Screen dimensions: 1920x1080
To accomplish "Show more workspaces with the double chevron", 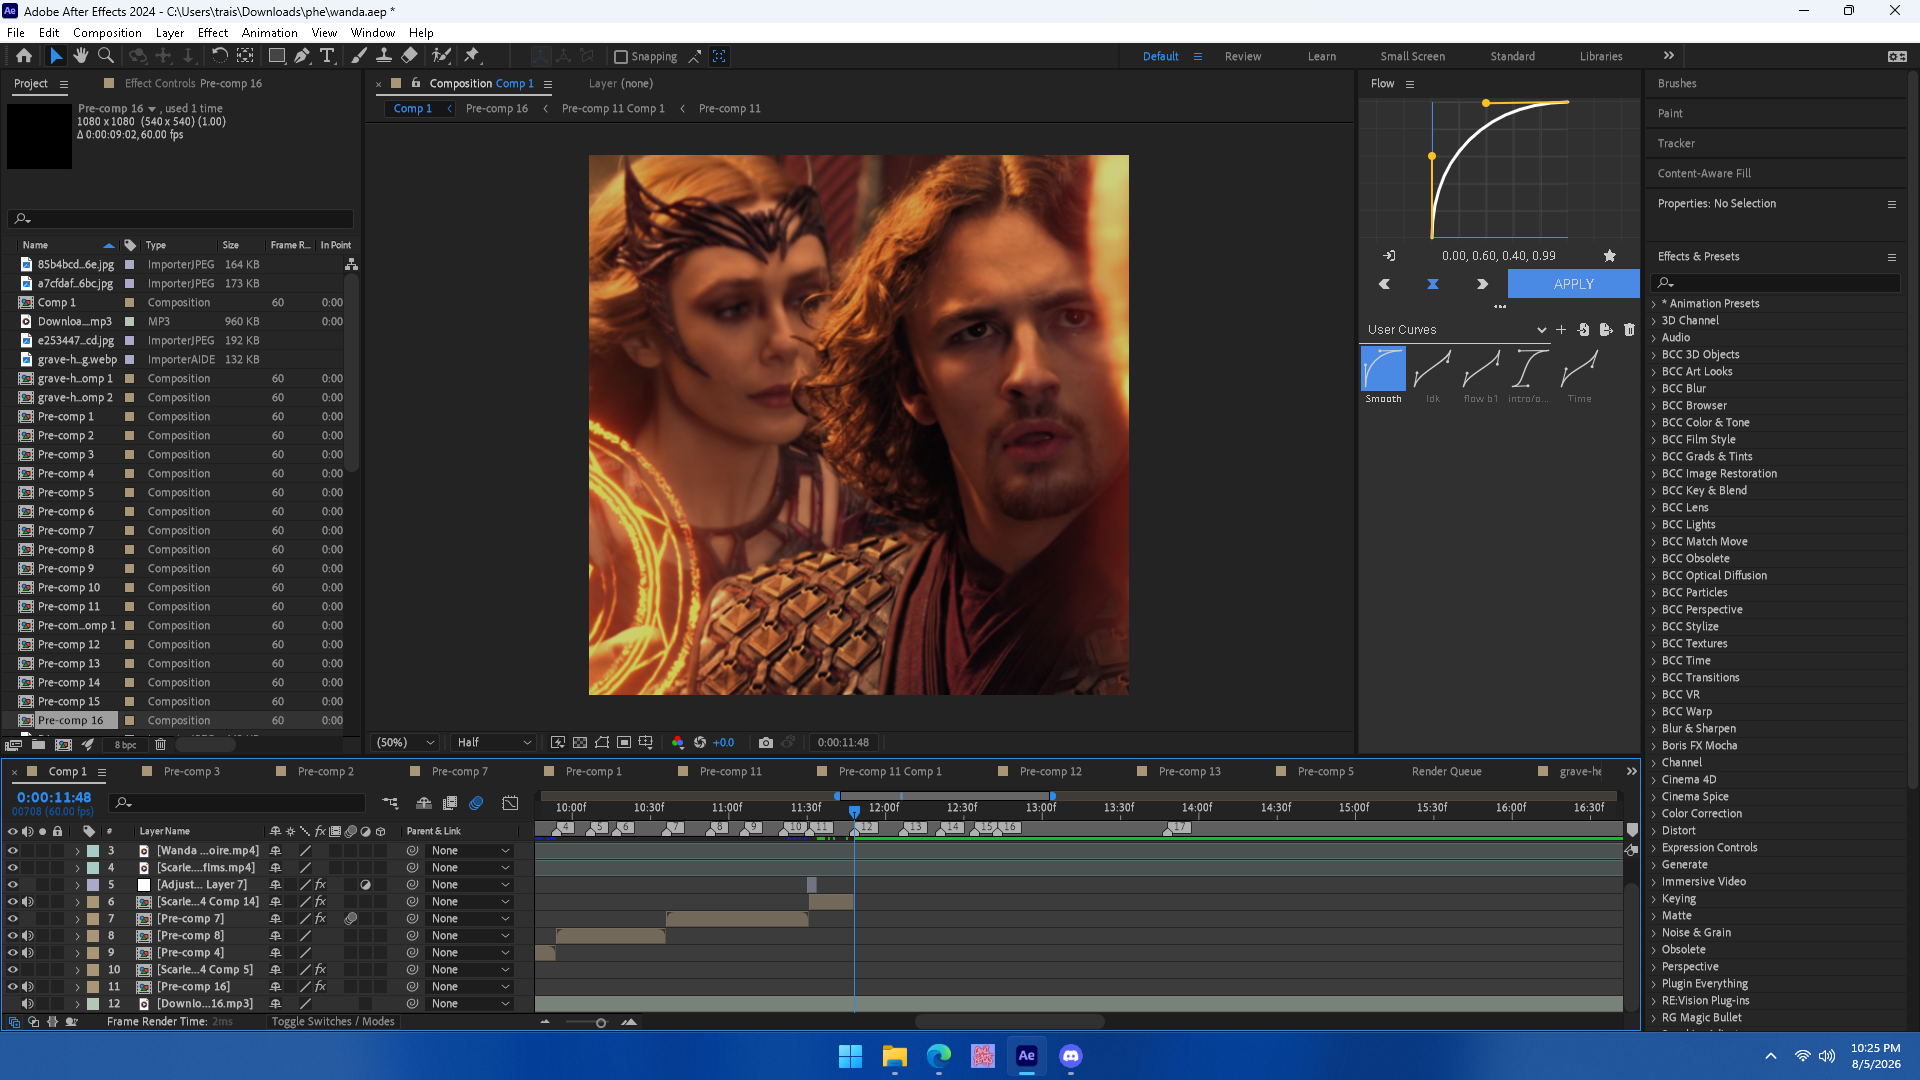I will tap(1669, 56).
